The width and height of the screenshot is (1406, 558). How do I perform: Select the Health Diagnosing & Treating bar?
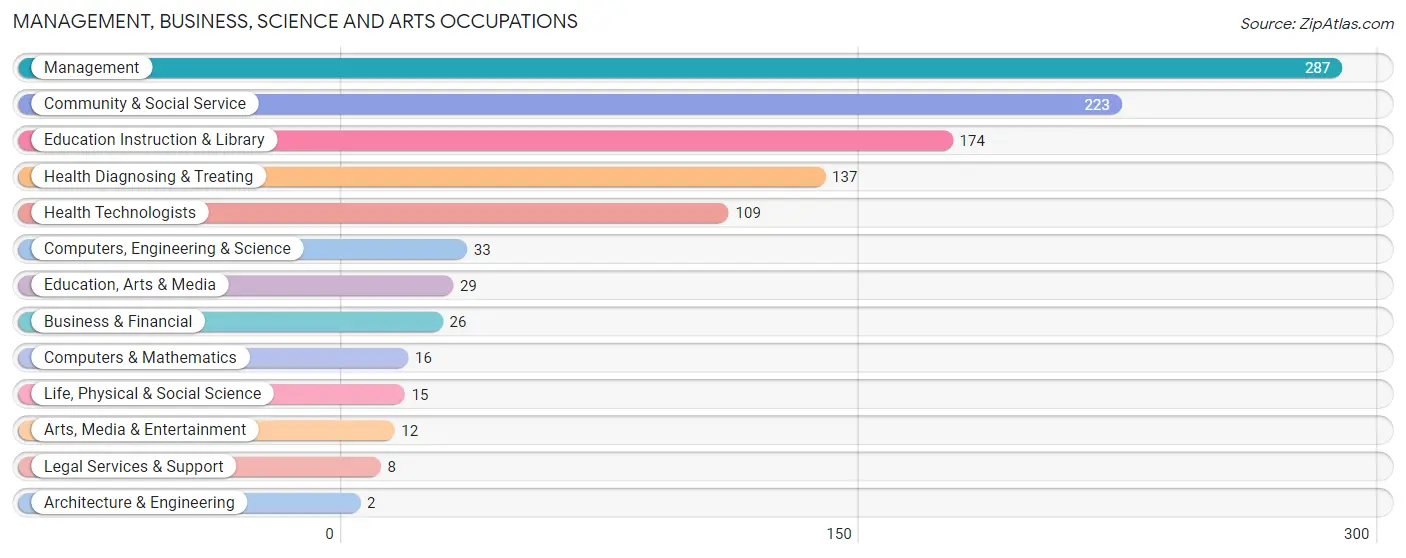(x=422, y=177)
